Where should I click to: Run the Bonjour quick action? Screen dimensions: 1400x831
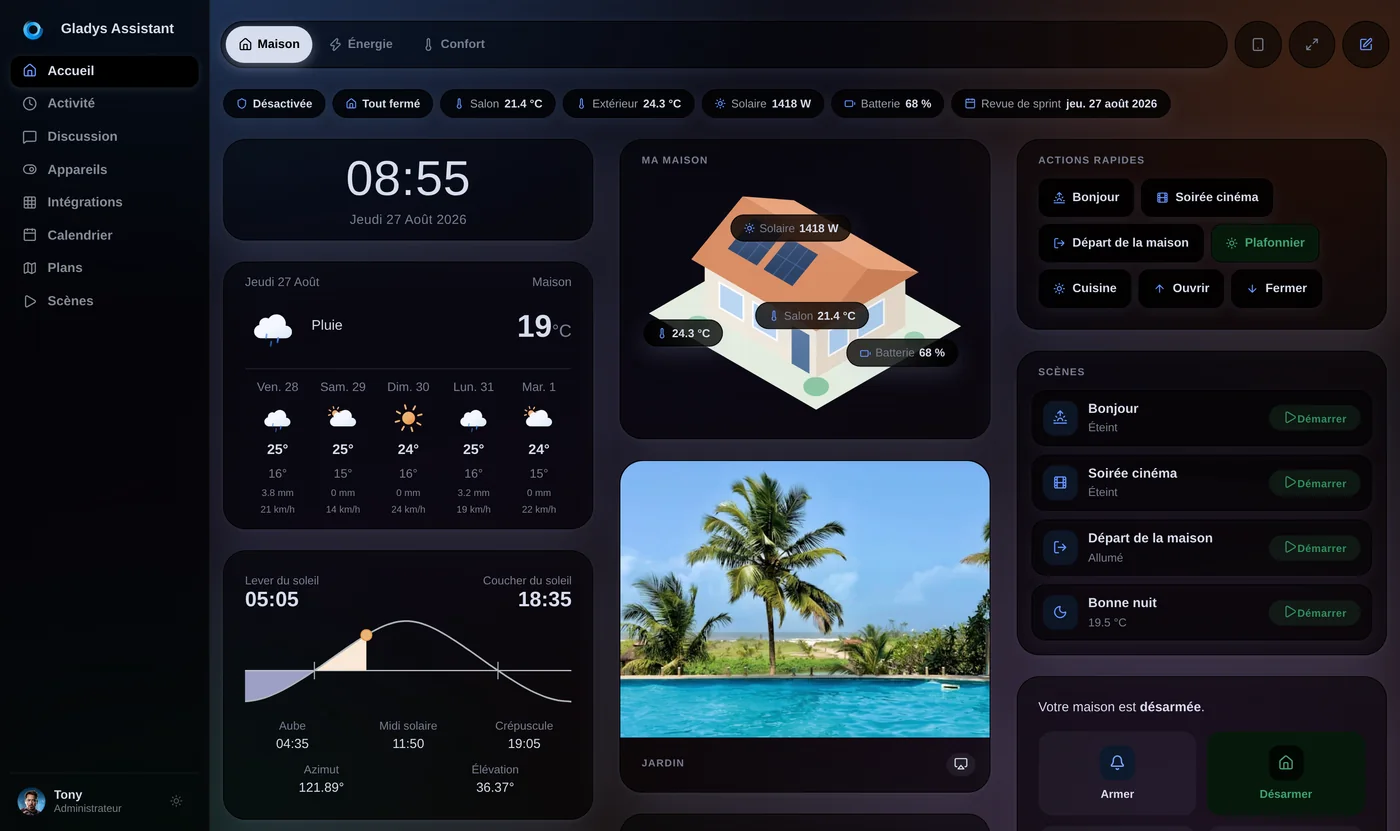point(1086,197)
